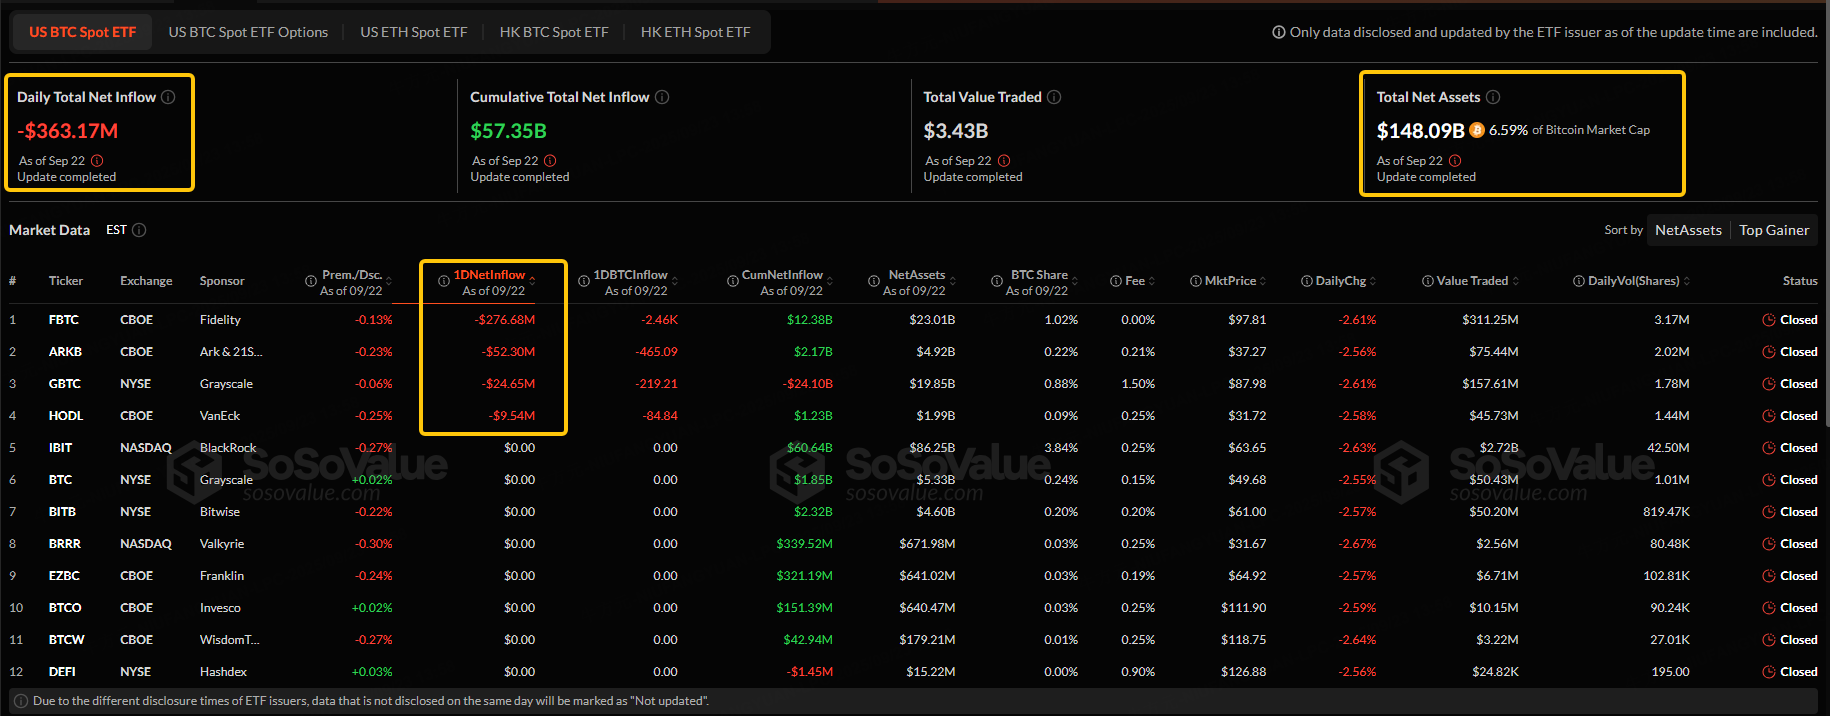Click info icon beside DailyChg header
Screen dimensions: 1830x716
coord(1307,281)
